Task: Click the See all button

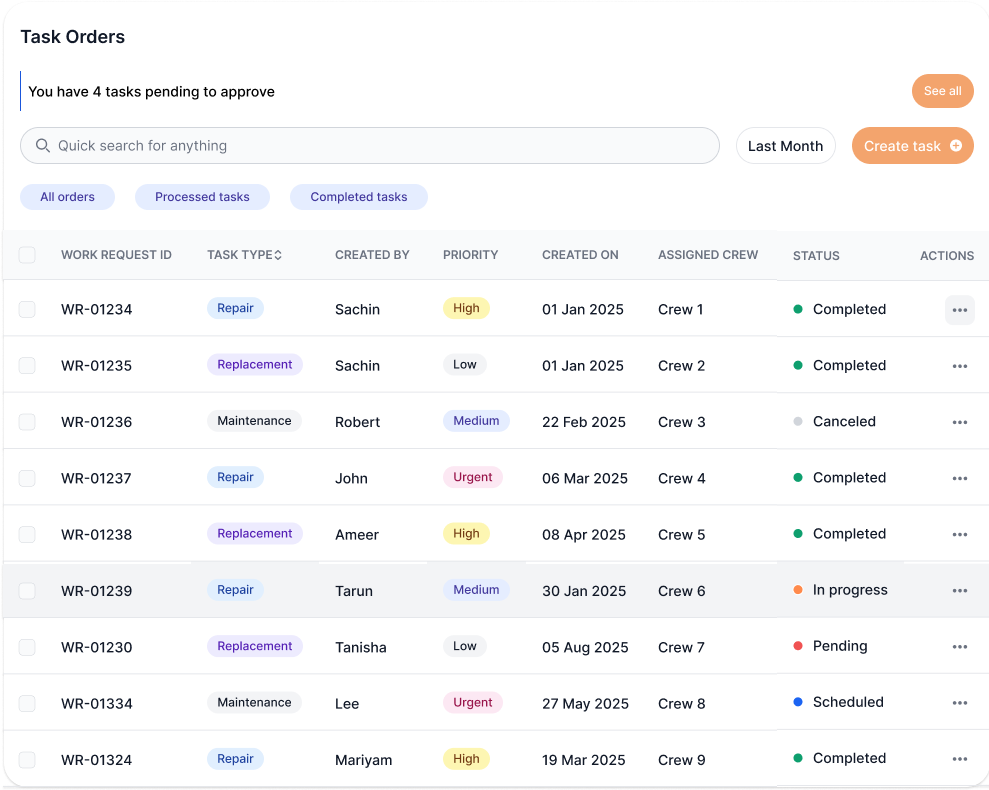Action: (943, 91)
